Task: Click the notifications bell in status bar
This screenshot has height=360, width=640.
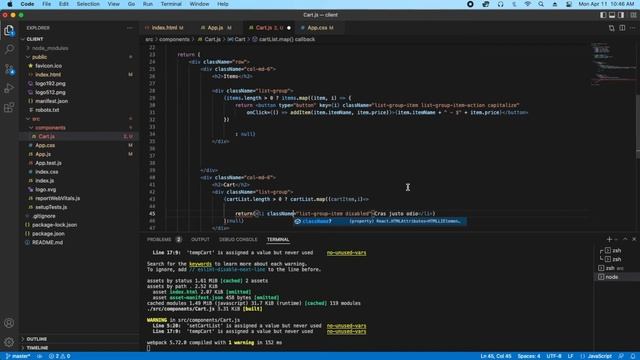Action: [x=633, y=356]
